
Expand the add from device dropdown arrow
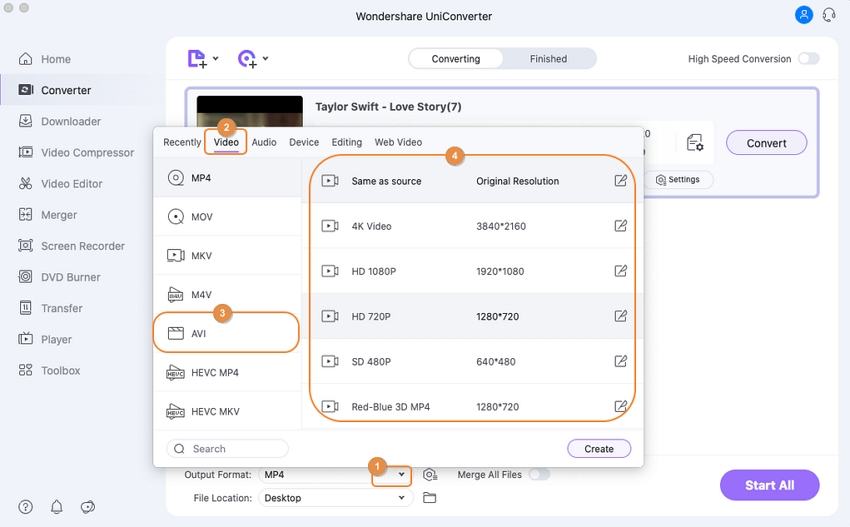265,60
